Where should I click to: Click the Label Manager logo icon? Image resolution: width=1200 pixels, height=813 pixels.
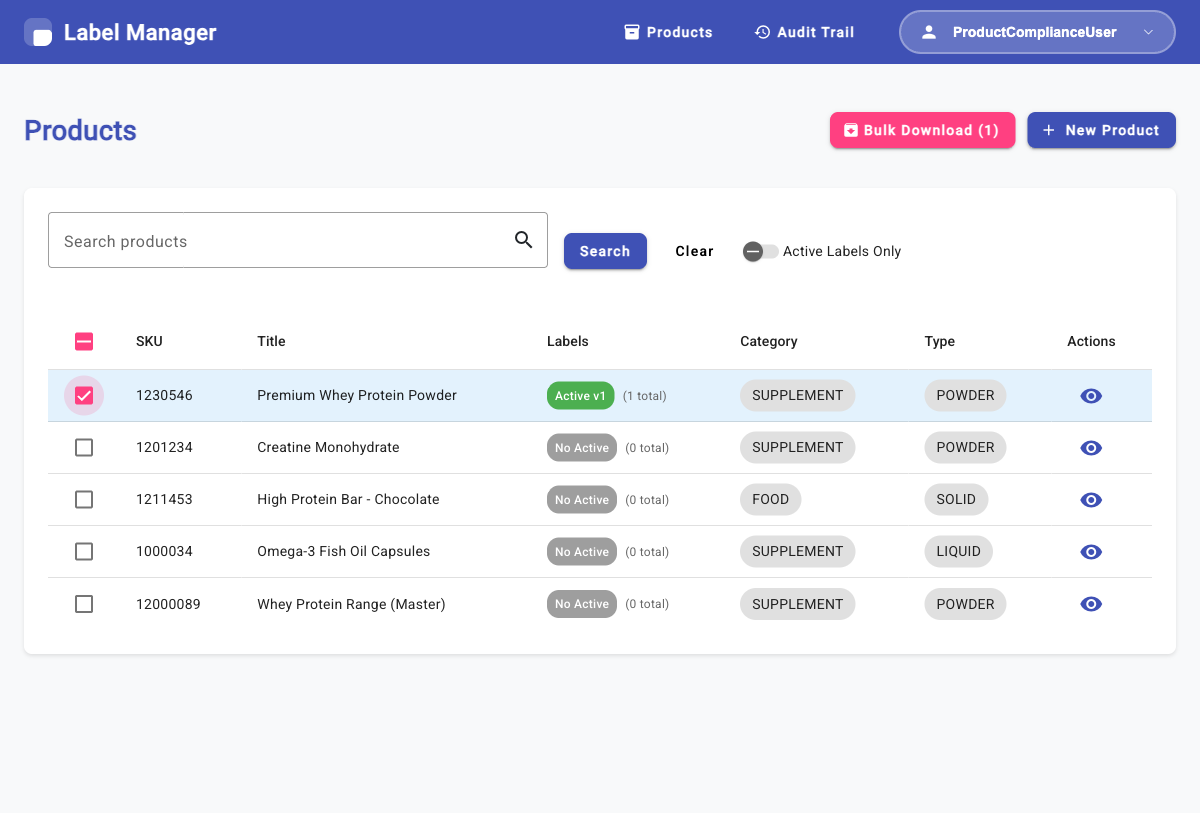click(x=38, y=32)
